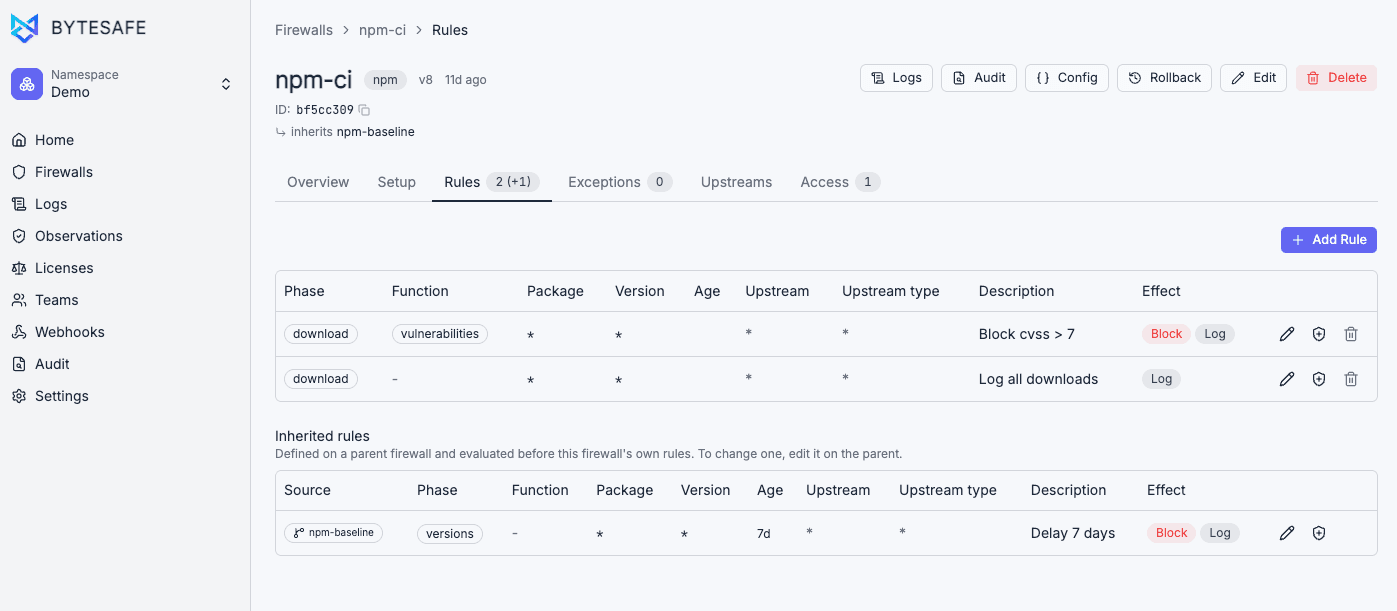Switch to the Overview tab
This screenshot has width=1397, height=611.
point(318,182)
